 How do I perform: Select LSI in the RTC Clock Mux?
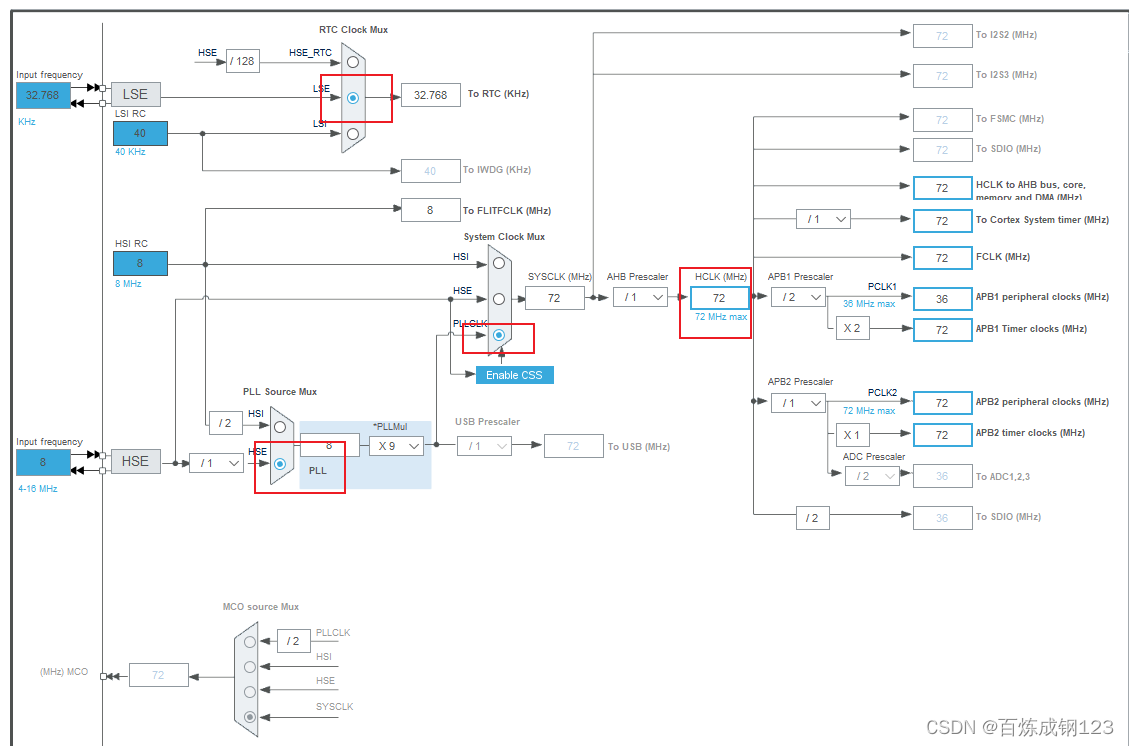click(352, 132)
